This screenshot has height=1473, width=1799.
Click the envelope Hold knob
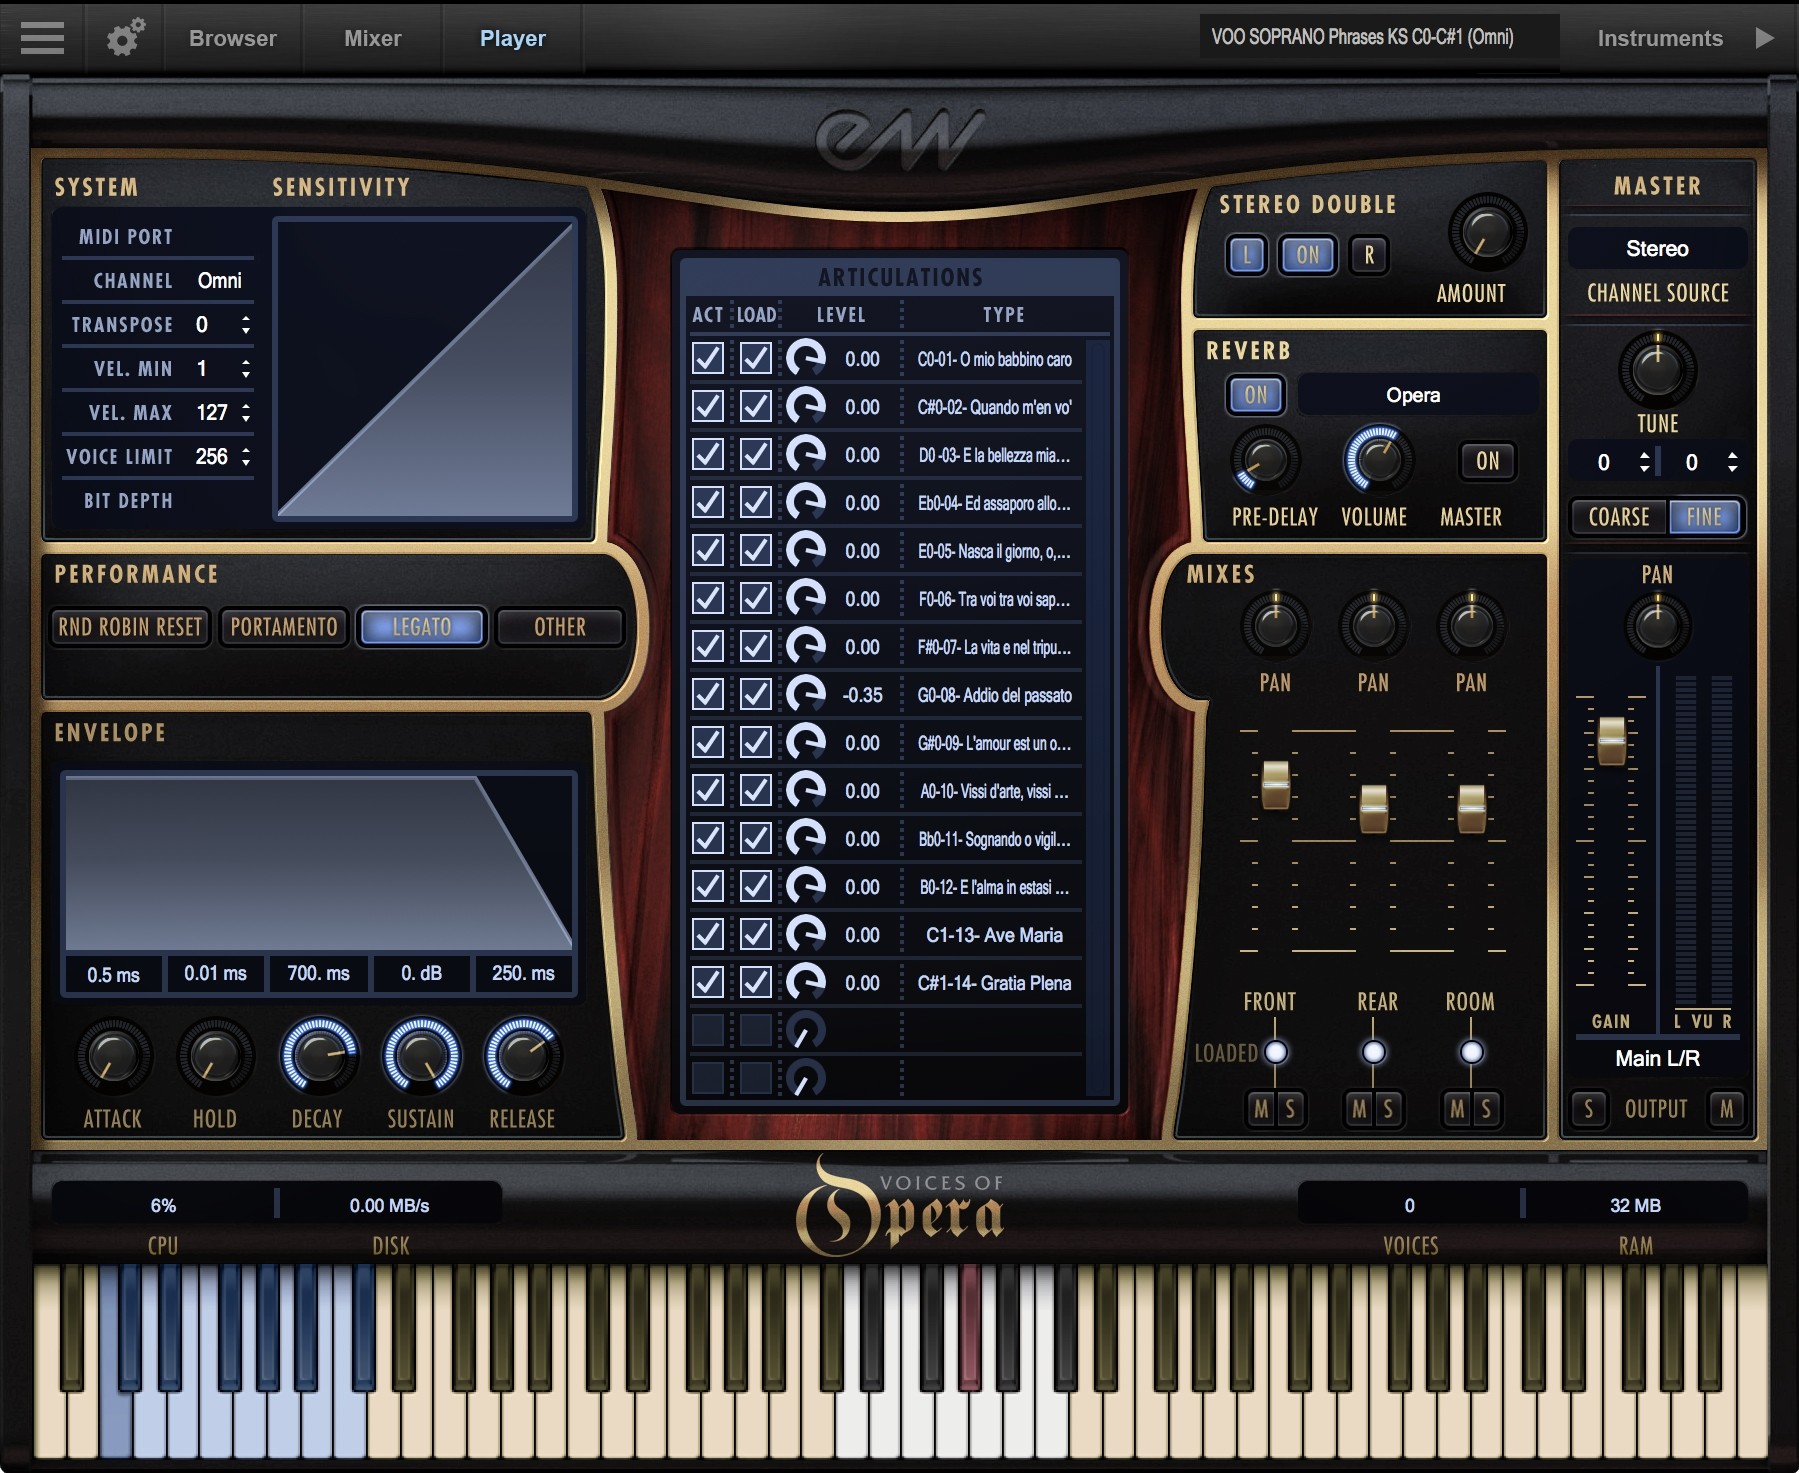214,1057
